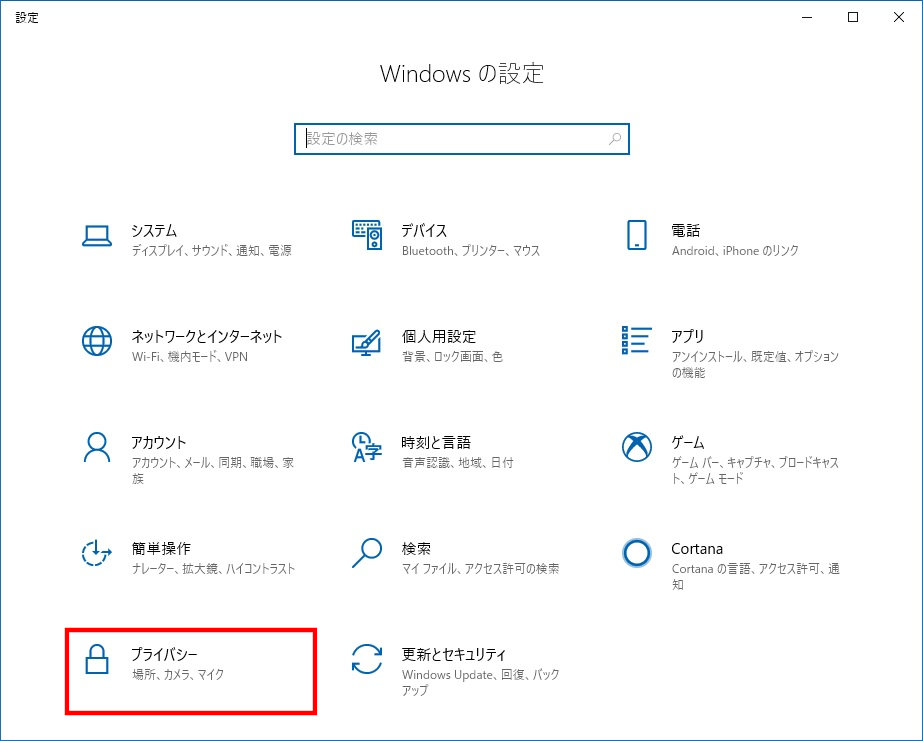Close the 設定 window
923x741 pixels.
pos(898,17)
